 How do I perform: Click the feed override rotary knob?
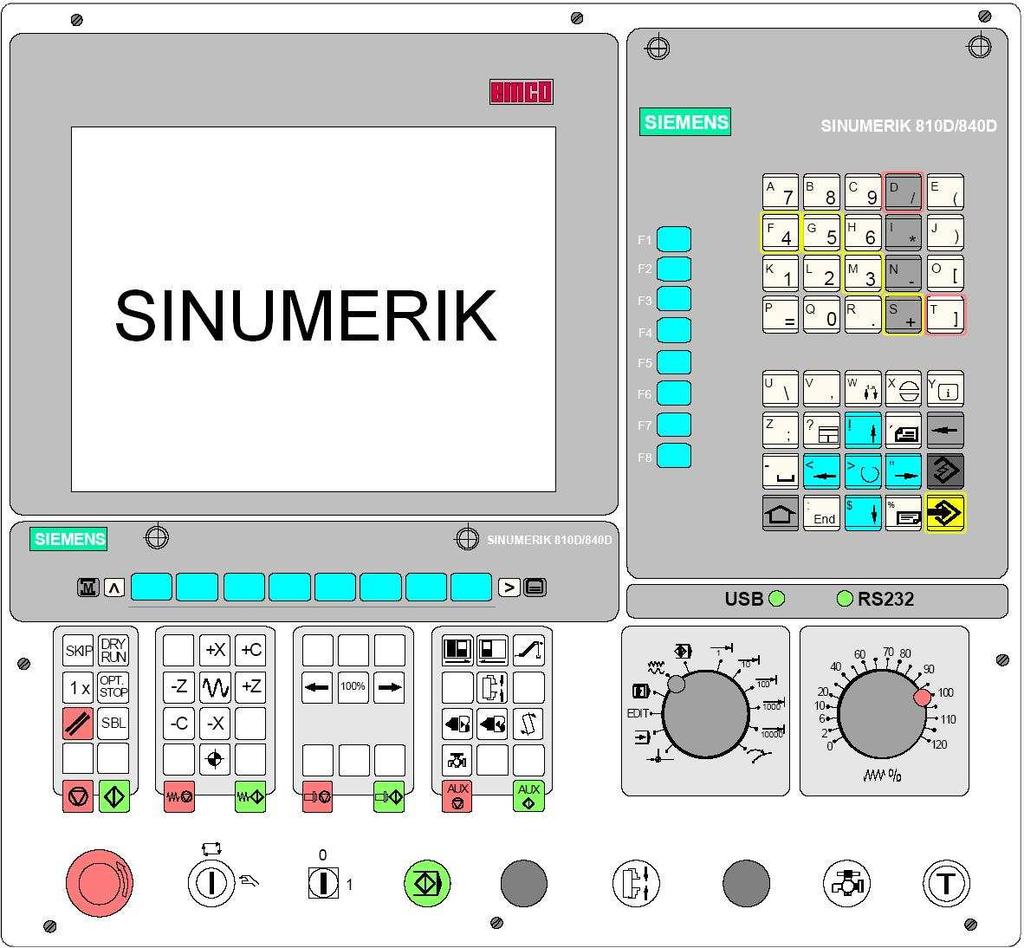[882, 714]
